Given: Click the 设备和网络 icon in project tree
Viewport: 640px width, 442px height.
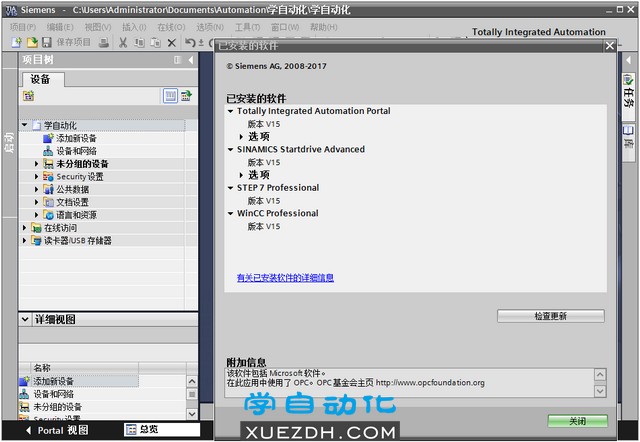Looking at the screenshot, I should (48, 151).
